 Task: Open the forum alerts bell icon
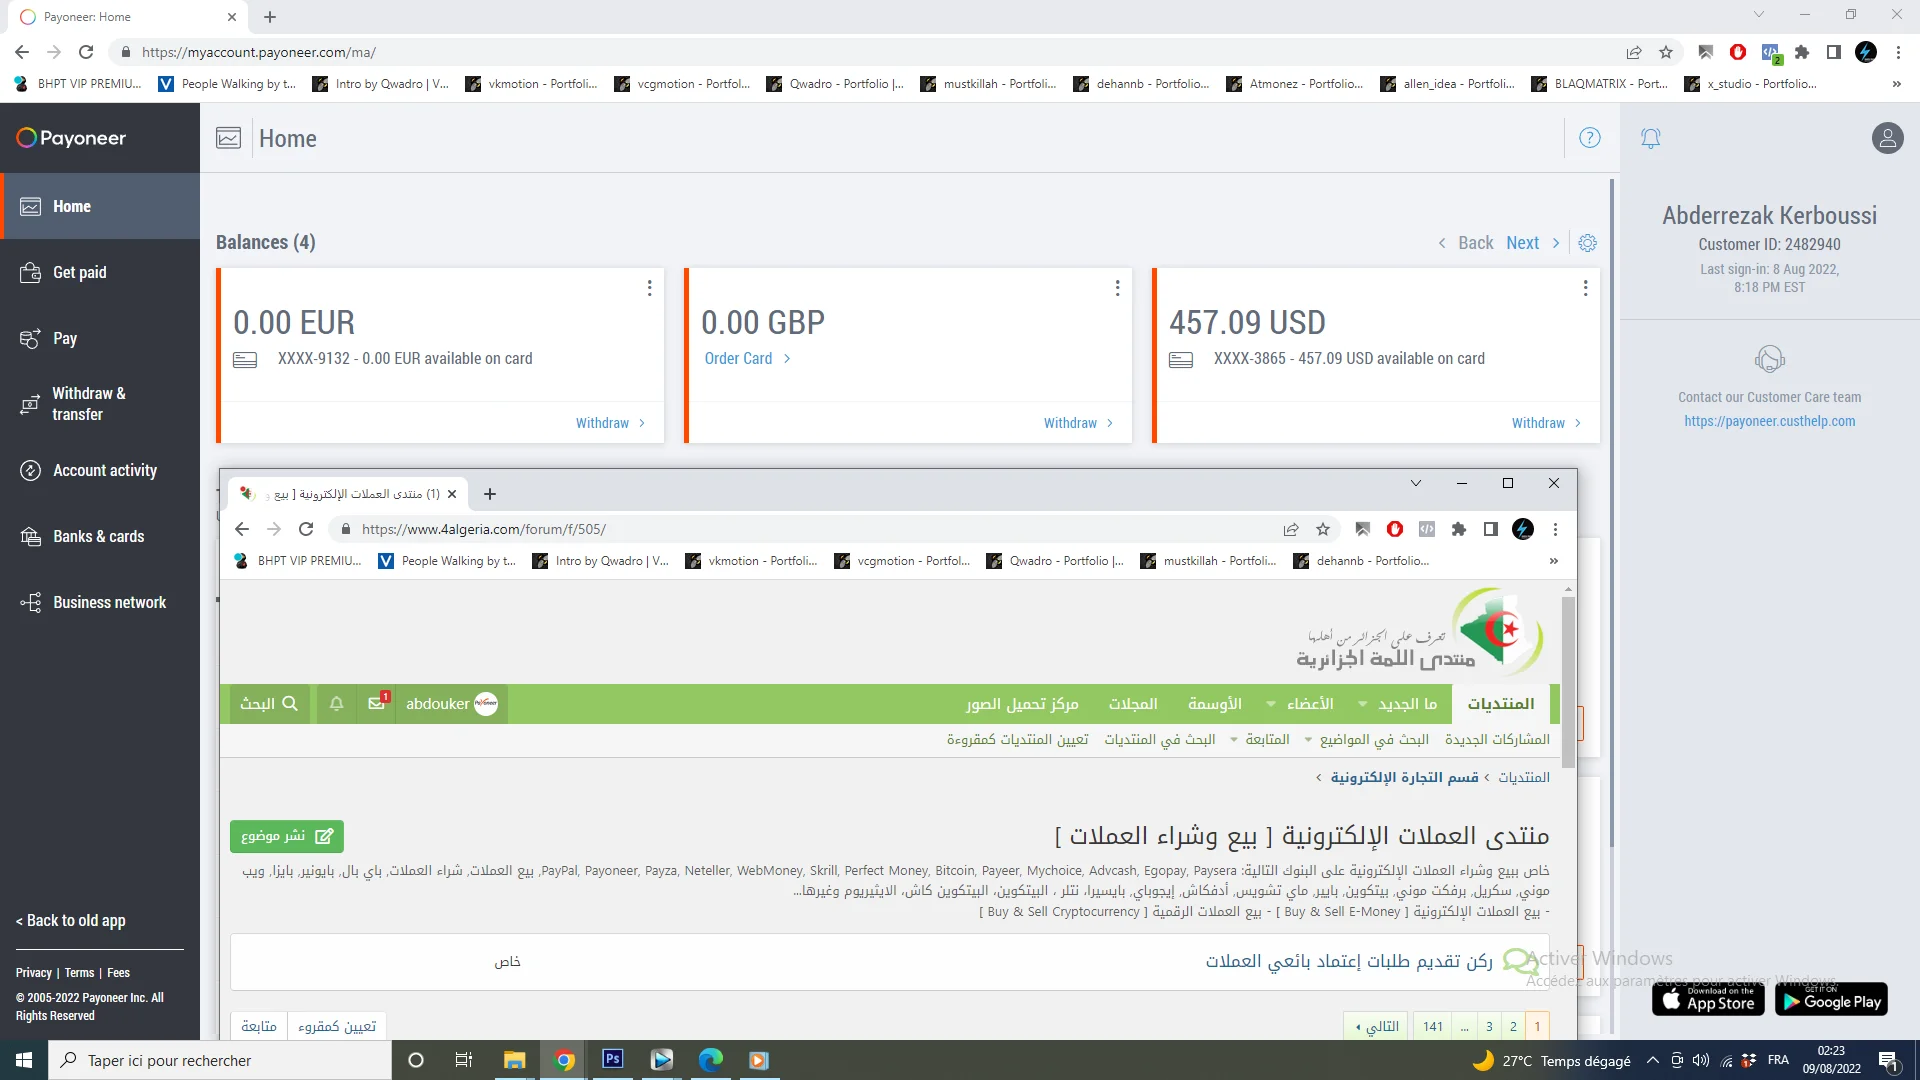tap(337, 704)
